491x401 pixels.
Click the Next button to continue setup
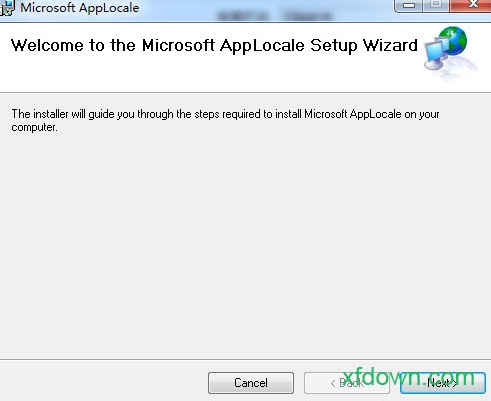click(443, 383)
